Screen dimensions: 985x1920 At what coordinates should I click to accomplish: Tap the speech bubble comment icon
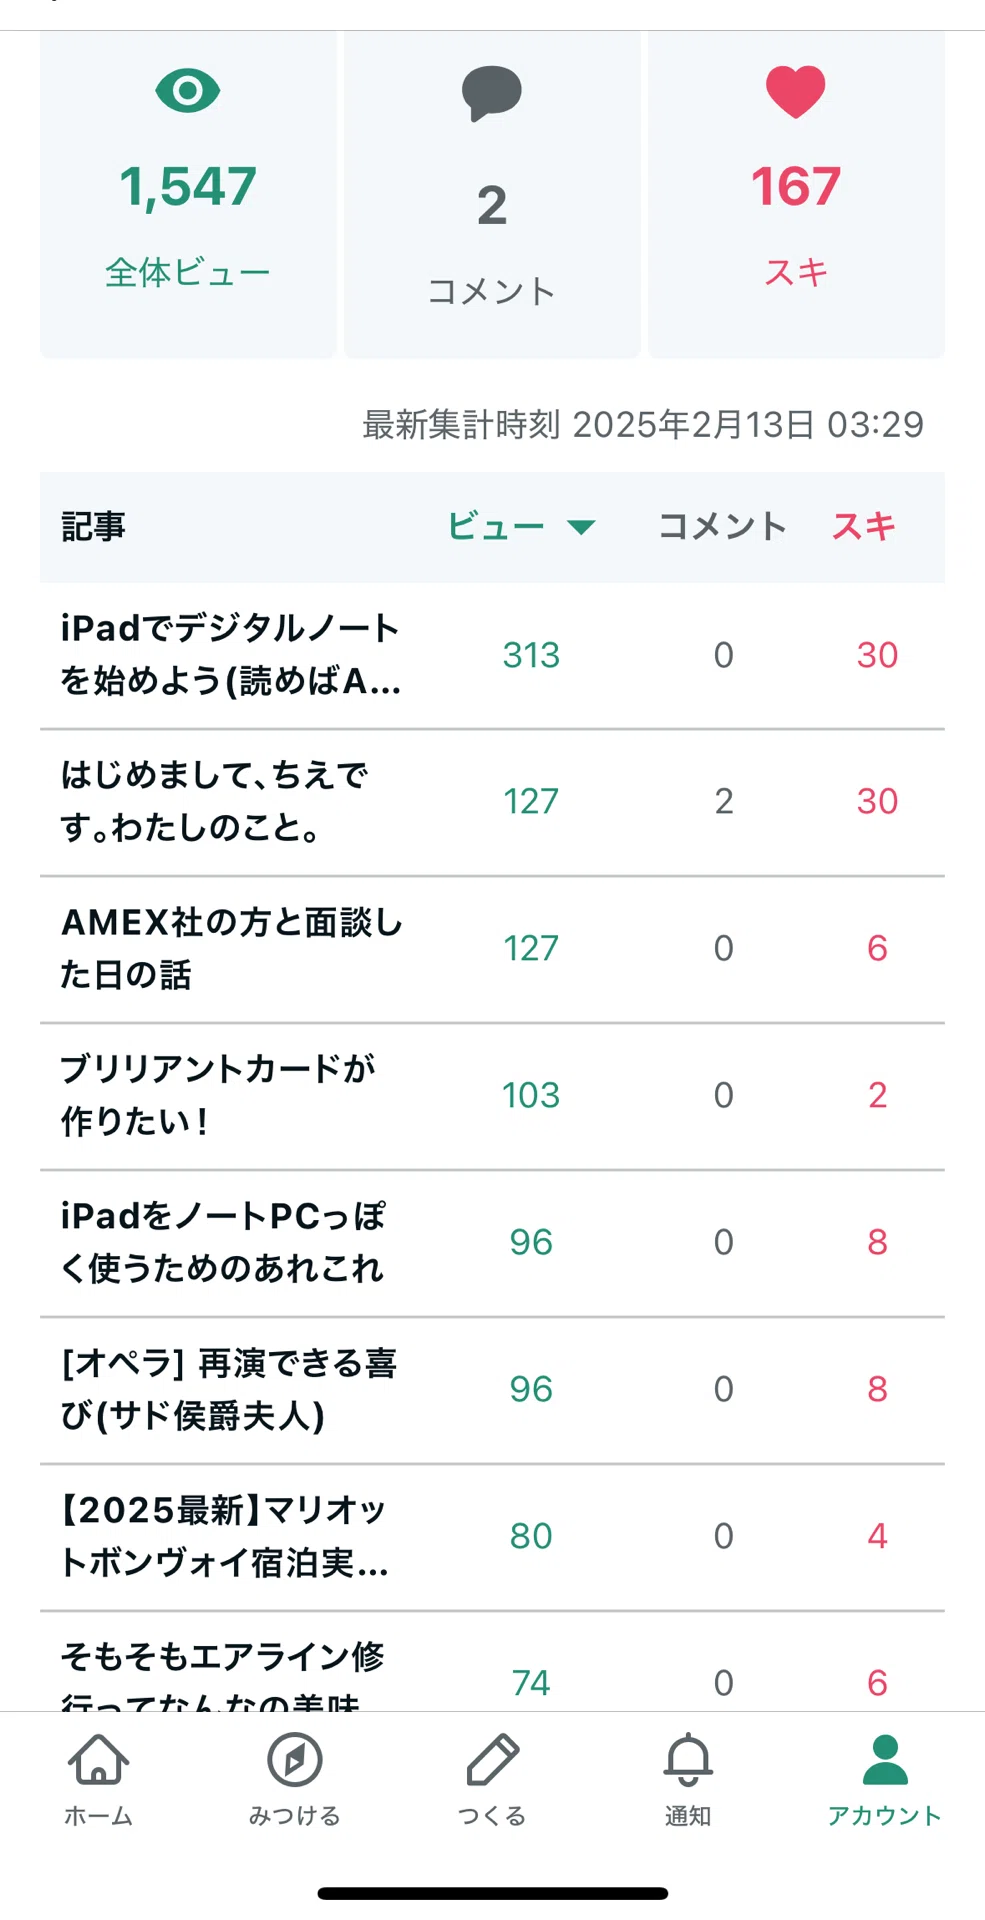coord(491,94)
